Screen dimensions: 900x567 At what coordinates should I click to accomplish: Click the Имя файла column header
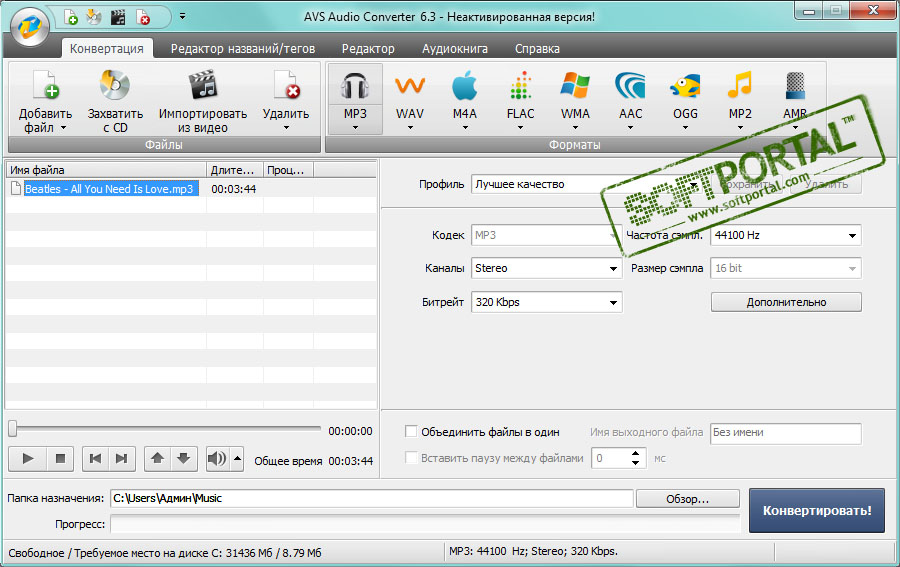coord(107,170)
